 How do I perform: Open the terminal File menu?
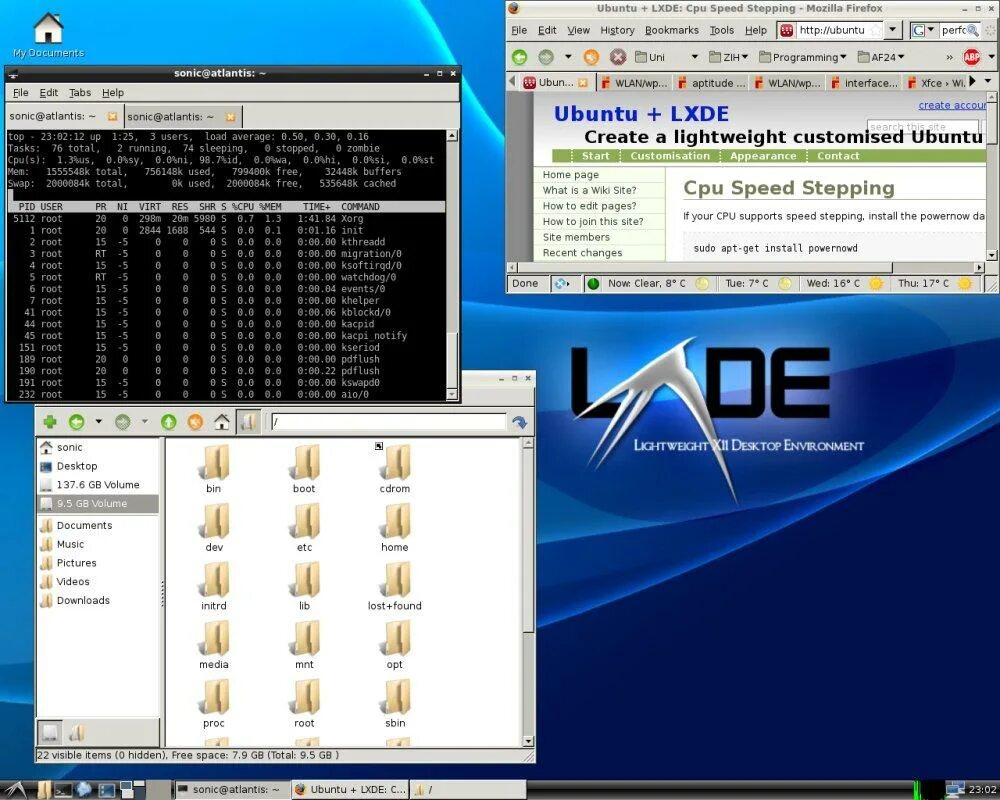tap(20, 93)
